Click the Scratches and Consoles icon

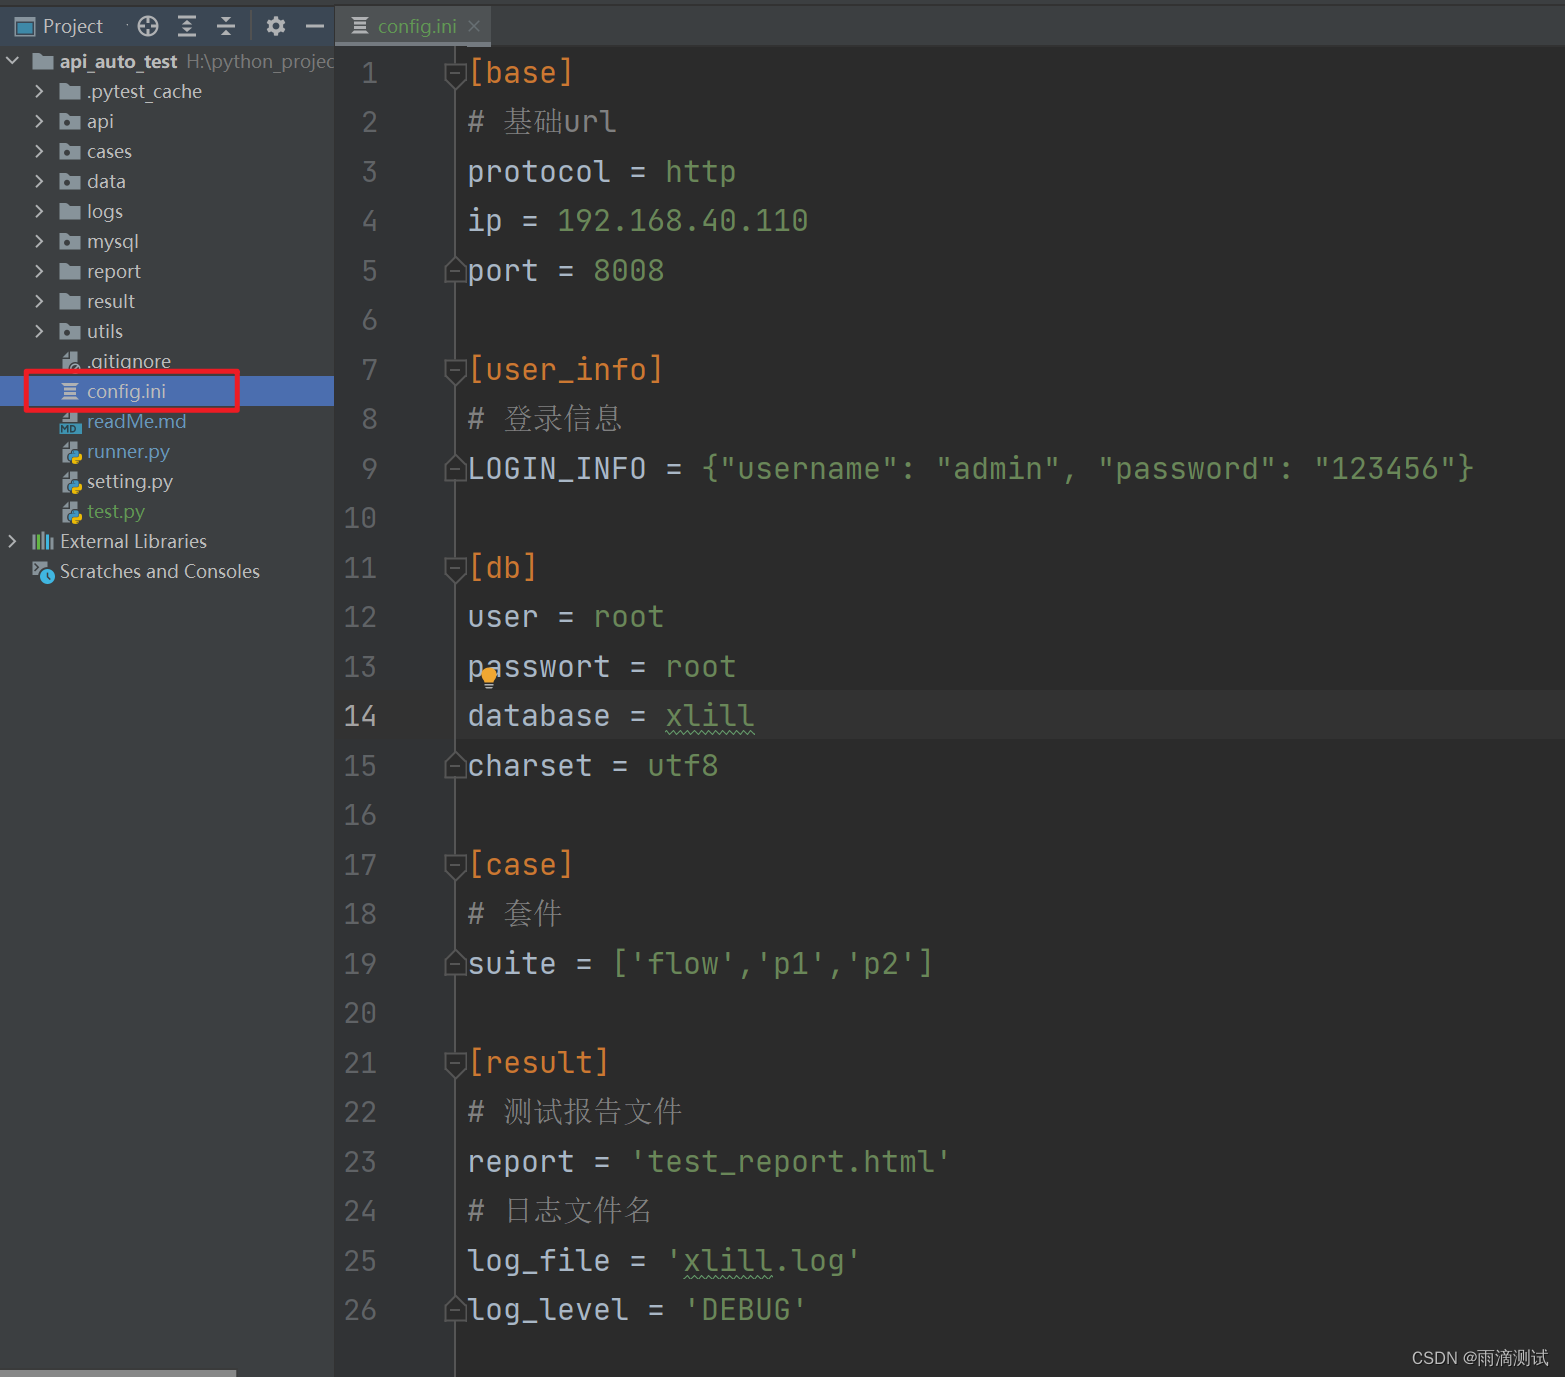click(x=43, y=571)
